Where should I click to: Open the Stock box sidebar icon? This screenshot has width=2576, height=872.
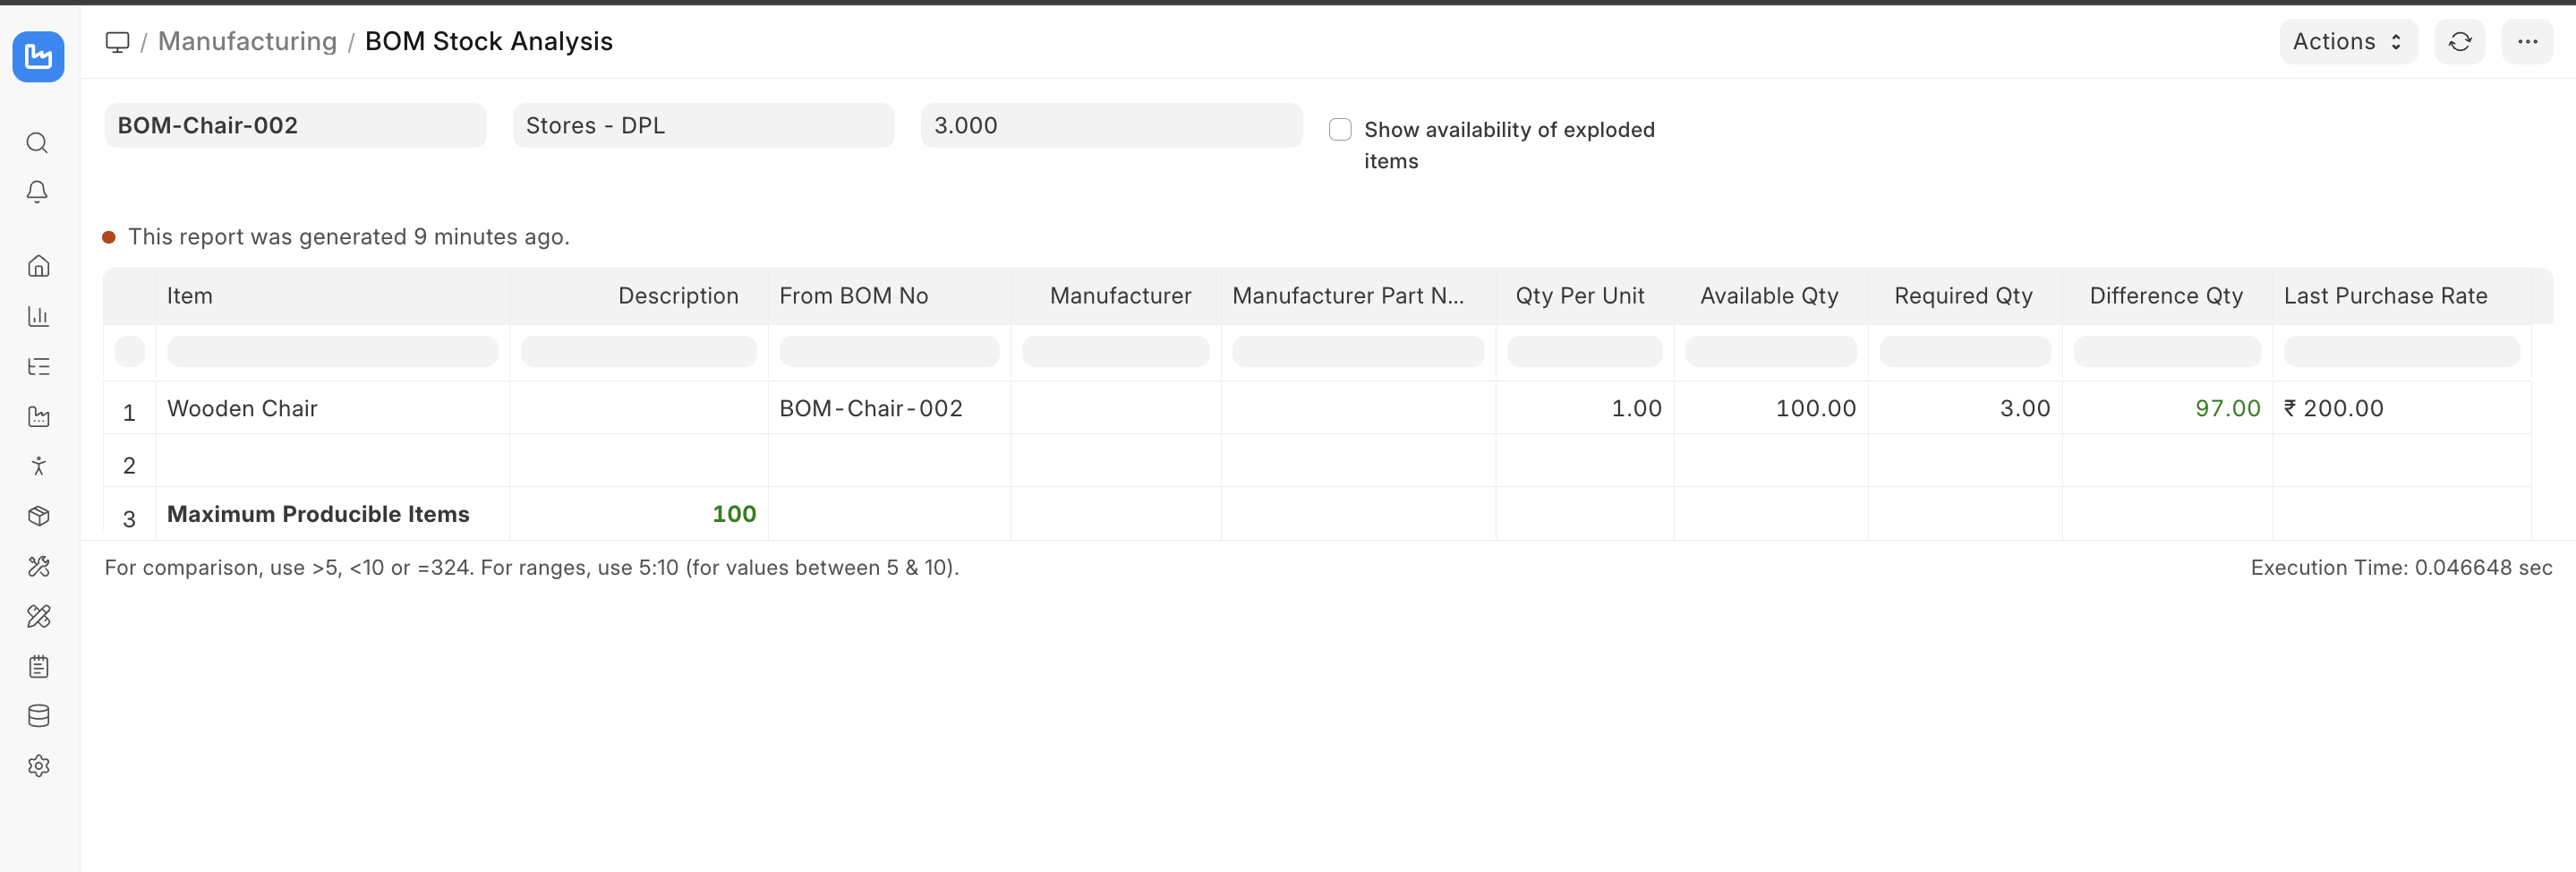click(x=38, y=516)
